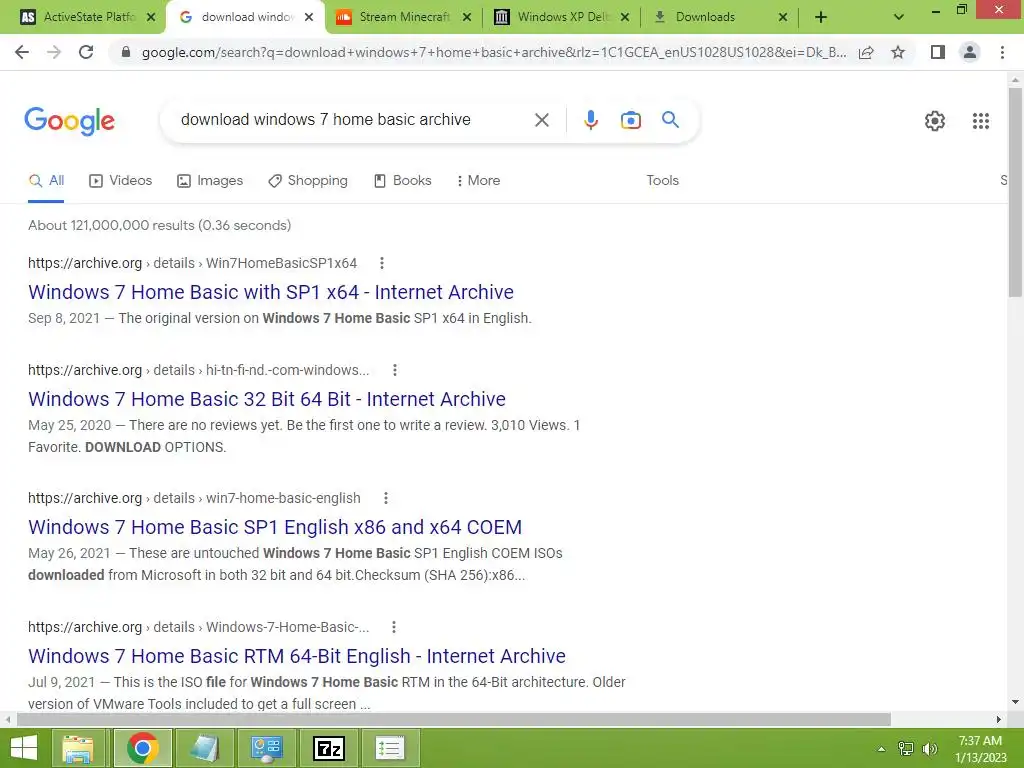Image resolution: width=1024 pixels, height=768 pixels.
Task: Open the Windows Start menu
Action: pyautogui.click(x=24, y=748)
